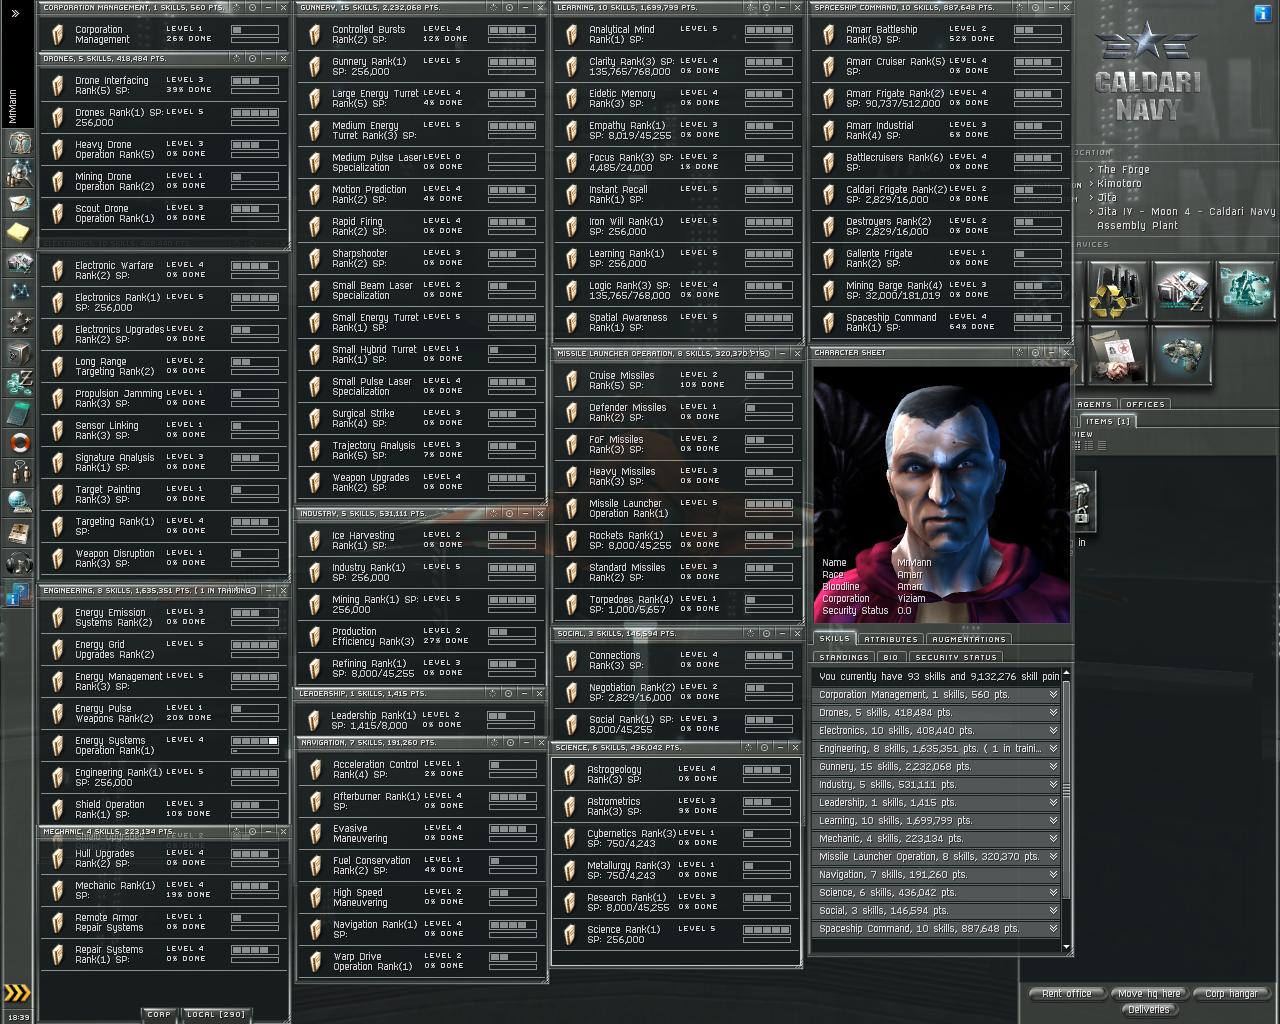
Task: Expand the Spaceship Command skill group chevron
Action: 1053,929
